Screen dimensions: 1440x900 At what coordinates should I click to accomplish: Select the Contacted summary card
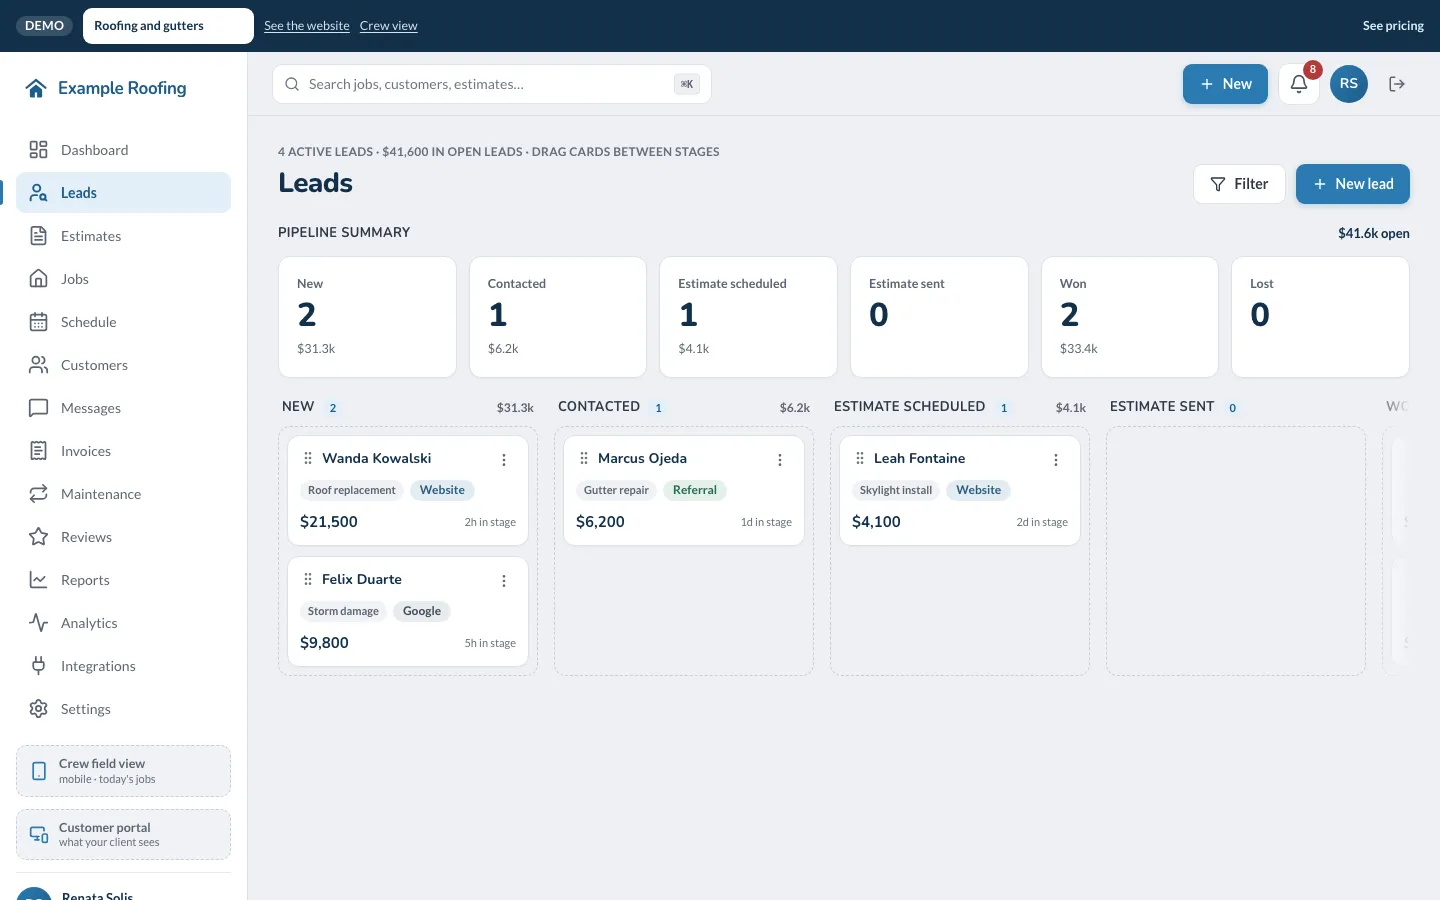[558, 317]
